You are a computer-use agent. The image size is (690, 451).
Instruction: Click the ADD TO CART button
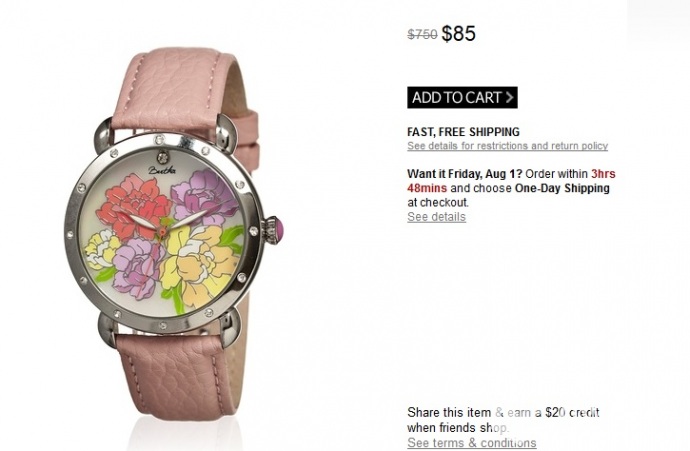click(x=462, y=97)
